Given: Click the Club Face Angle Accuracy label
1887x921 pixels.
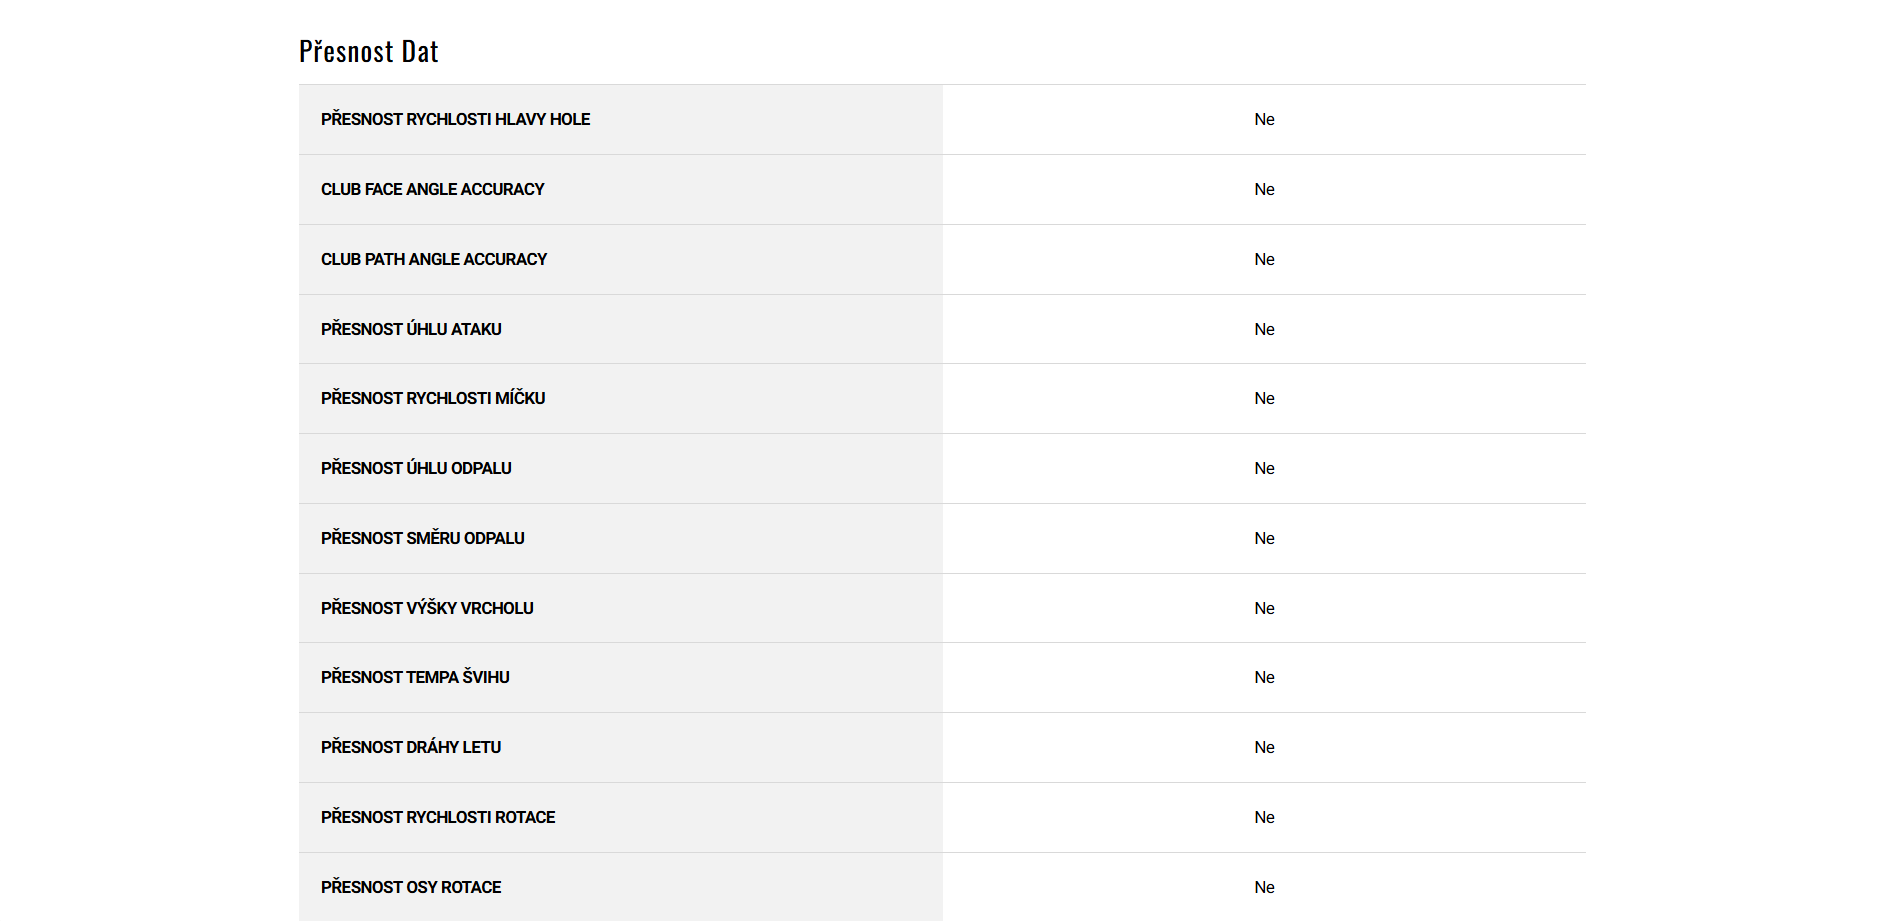Looking at the screenshot, I should 432,189.
